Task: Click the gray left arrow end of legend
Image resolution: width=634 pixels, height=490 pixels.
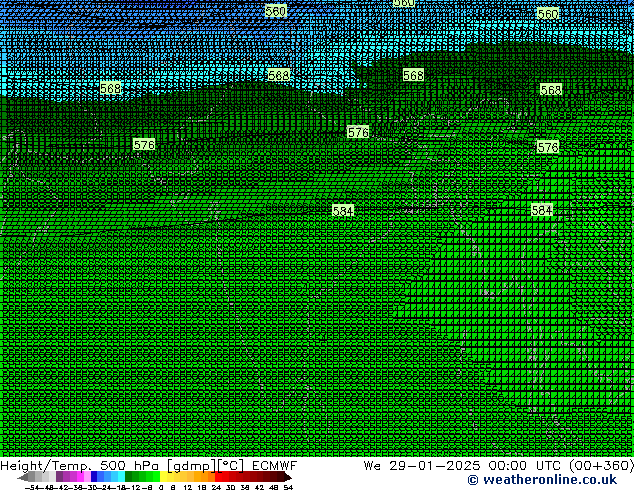Action: 23,477
